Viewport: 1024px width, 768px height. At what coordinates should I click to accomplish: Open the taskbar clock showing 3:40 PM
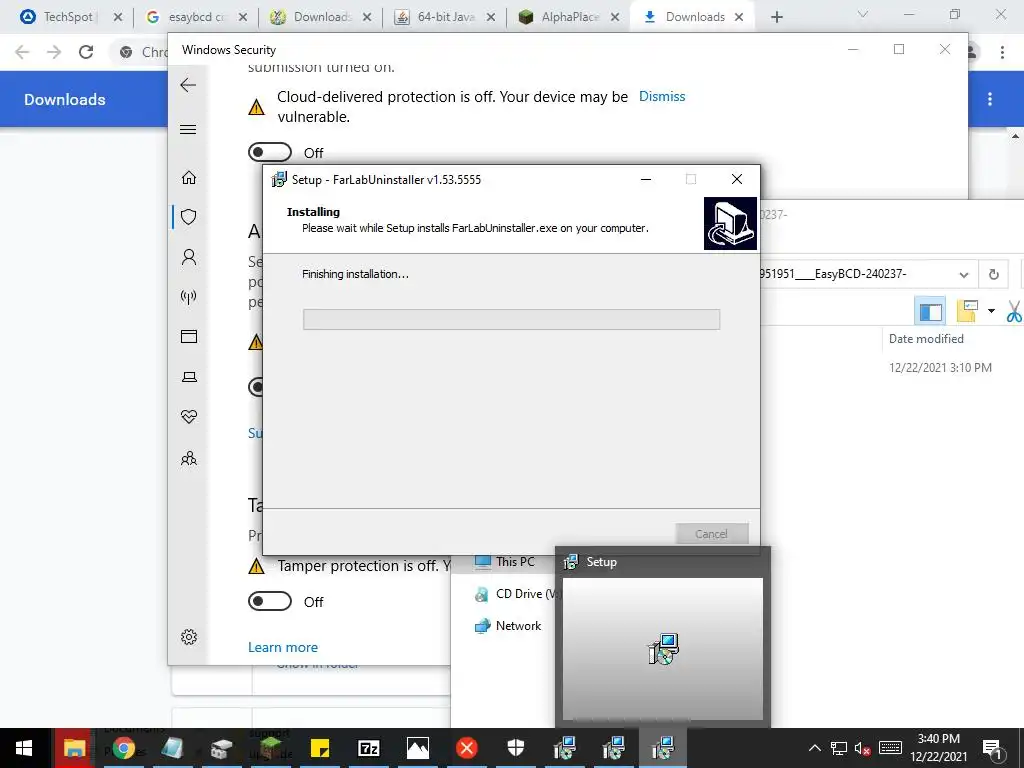point(938,748)
